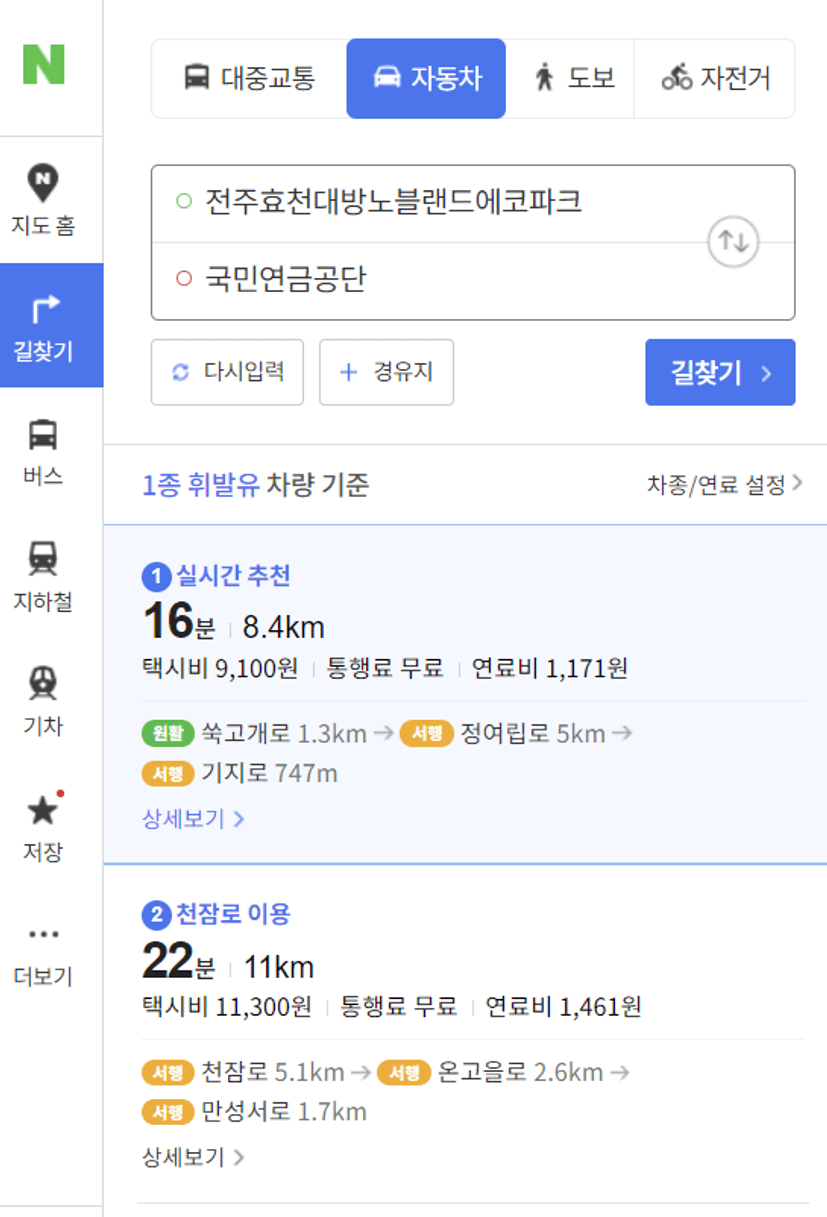827x1217 pixels.
Task: Open 지도 홈 from the sidebar
Action: [x=43, y=200]
